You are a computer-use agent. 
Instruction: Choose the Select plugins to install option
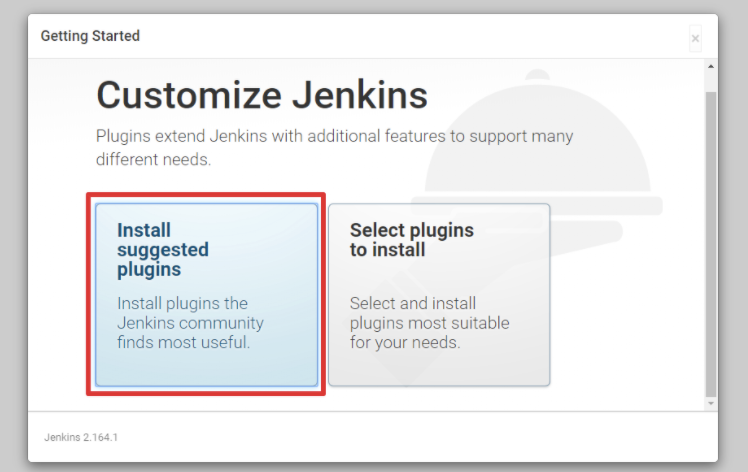pyautogui.click(x=439, y=294)
